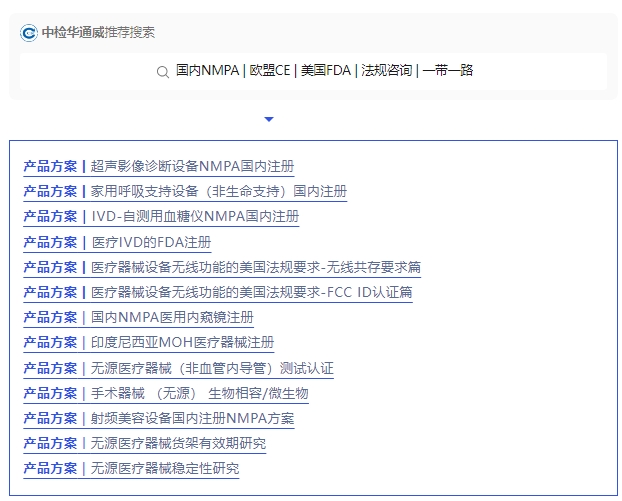Open 超声影像诊断设备NMPA国内注册 link

[x=192, y=166]
